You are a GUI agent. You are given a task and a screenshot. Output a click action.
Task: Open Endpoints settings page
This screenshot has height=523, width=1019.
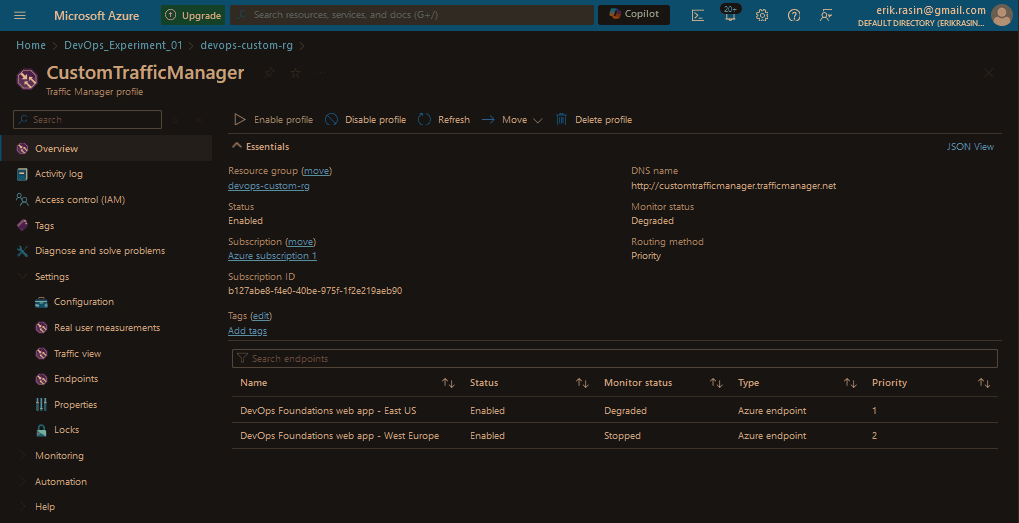pyautogui.click(x=76, y=379)
